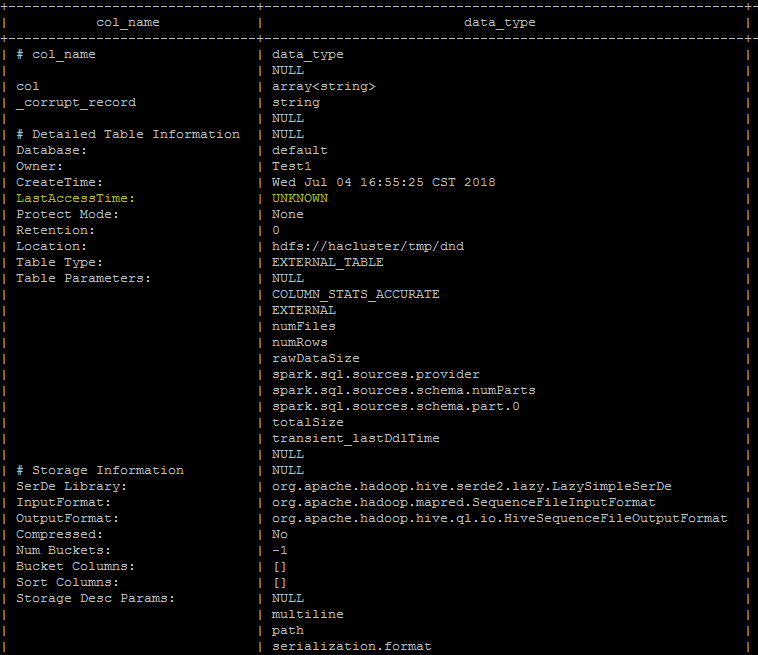Screen dimensions: 758x655
Task: Select HiveSequenceFileOutputFormat class name
Action: [499, 518]
